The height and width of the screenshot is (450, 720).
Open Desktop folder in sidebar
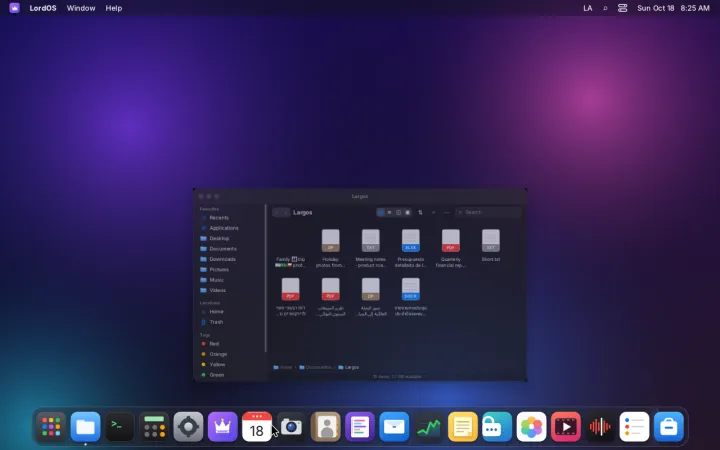(x=231, y=238)
